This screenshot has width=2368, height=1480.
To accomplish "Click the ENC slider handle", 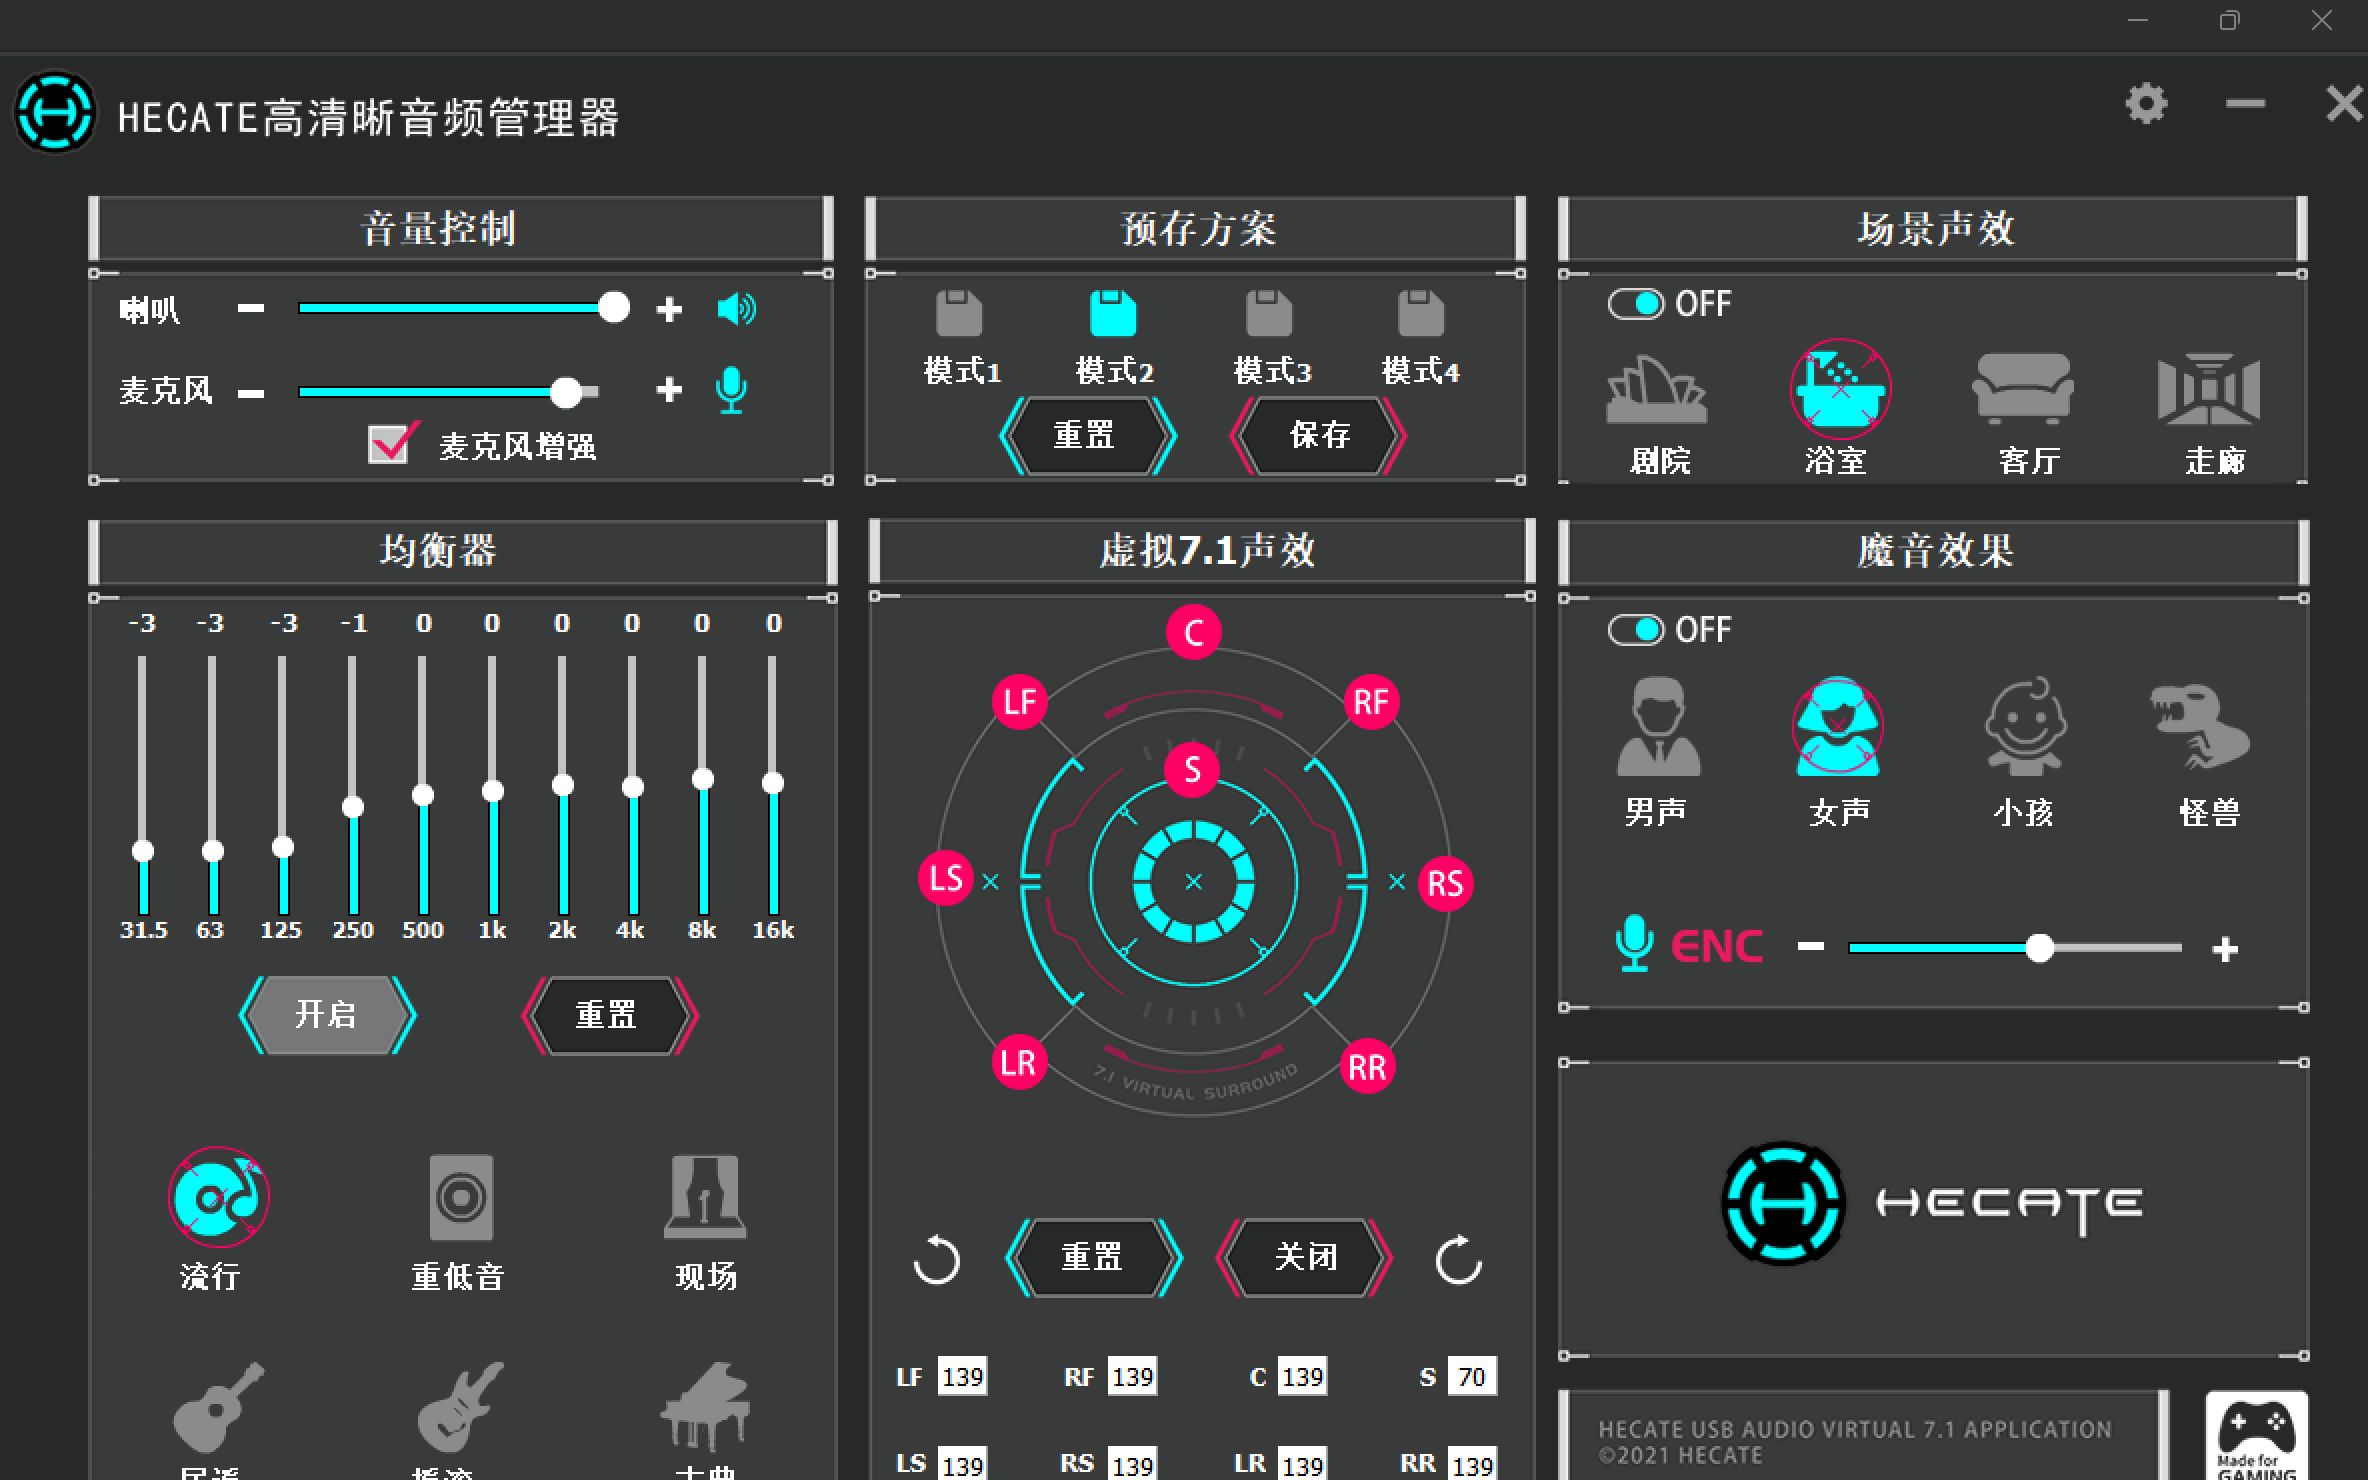I will [2040, 947].
